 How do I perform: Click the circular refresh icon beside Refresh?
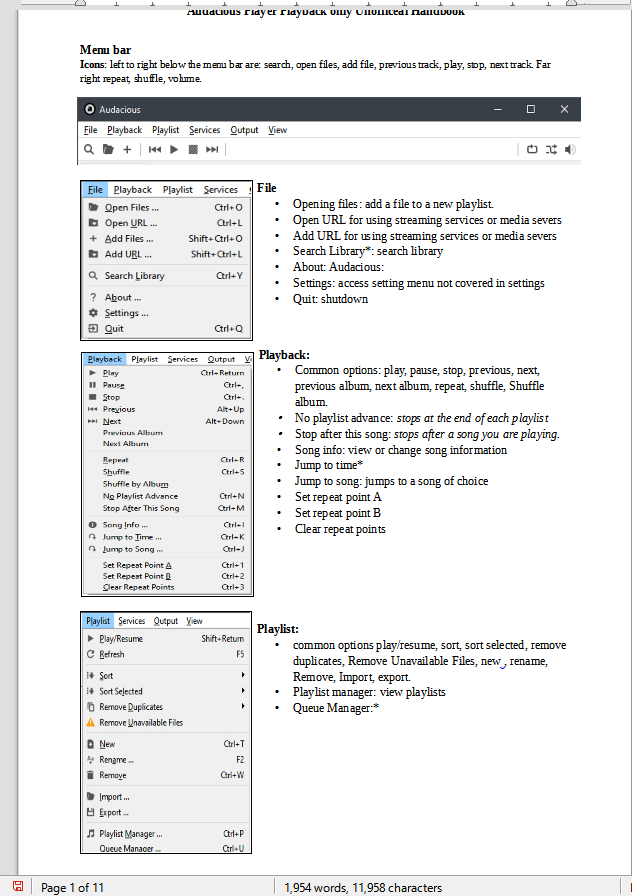(90, 654)
